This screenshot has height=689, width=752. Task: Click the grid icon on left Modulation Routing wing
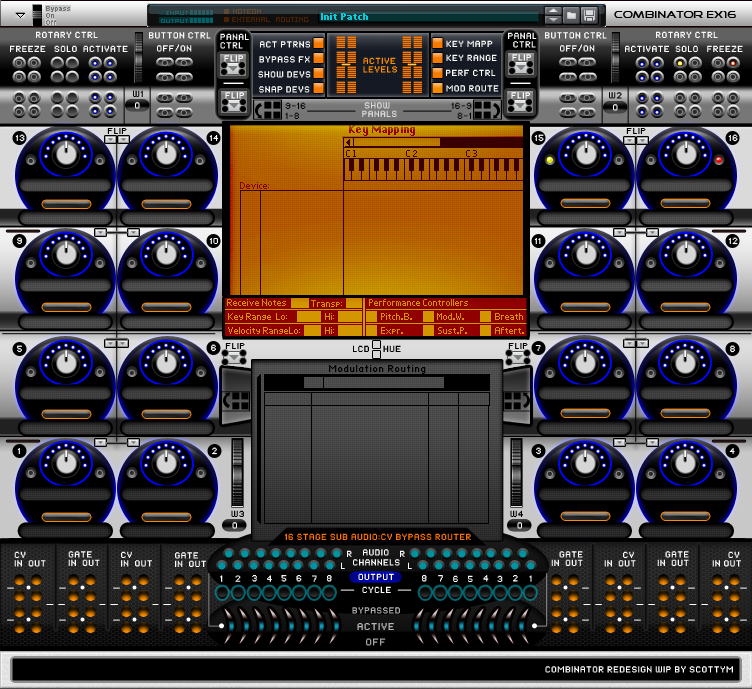click(x=237, y=401)
